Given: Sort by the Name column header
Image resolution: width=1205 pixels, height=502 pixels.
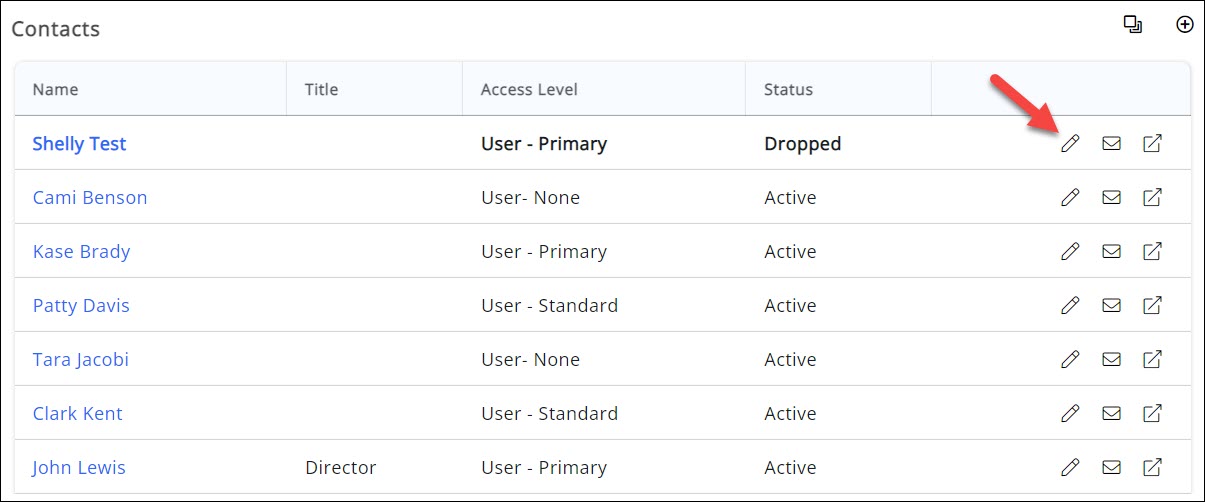Looking at the screenshot, I should [55, 90].
